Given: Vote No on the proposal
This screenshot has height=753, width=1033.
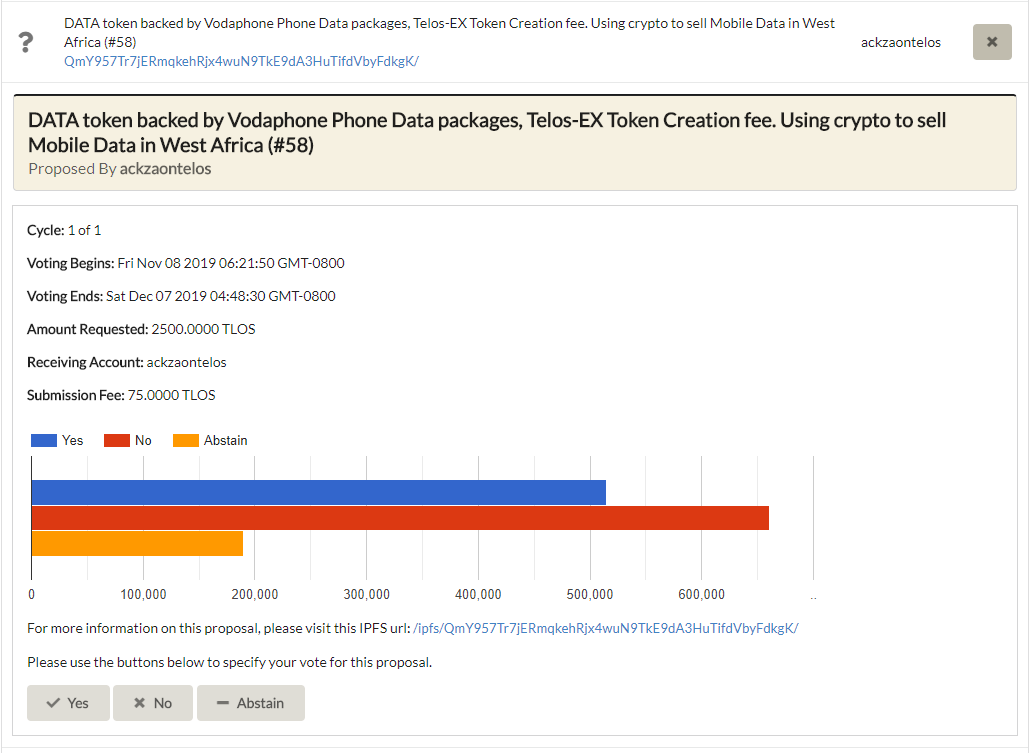Looking at the screenshot, I should click(153, 703).
